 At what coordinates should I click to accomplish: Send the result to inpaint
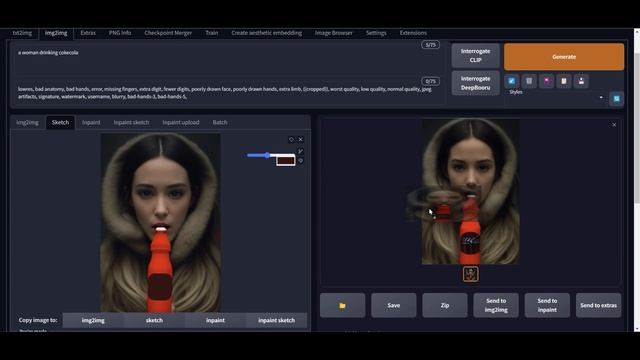pyautogui.click(x=547, y=305)
